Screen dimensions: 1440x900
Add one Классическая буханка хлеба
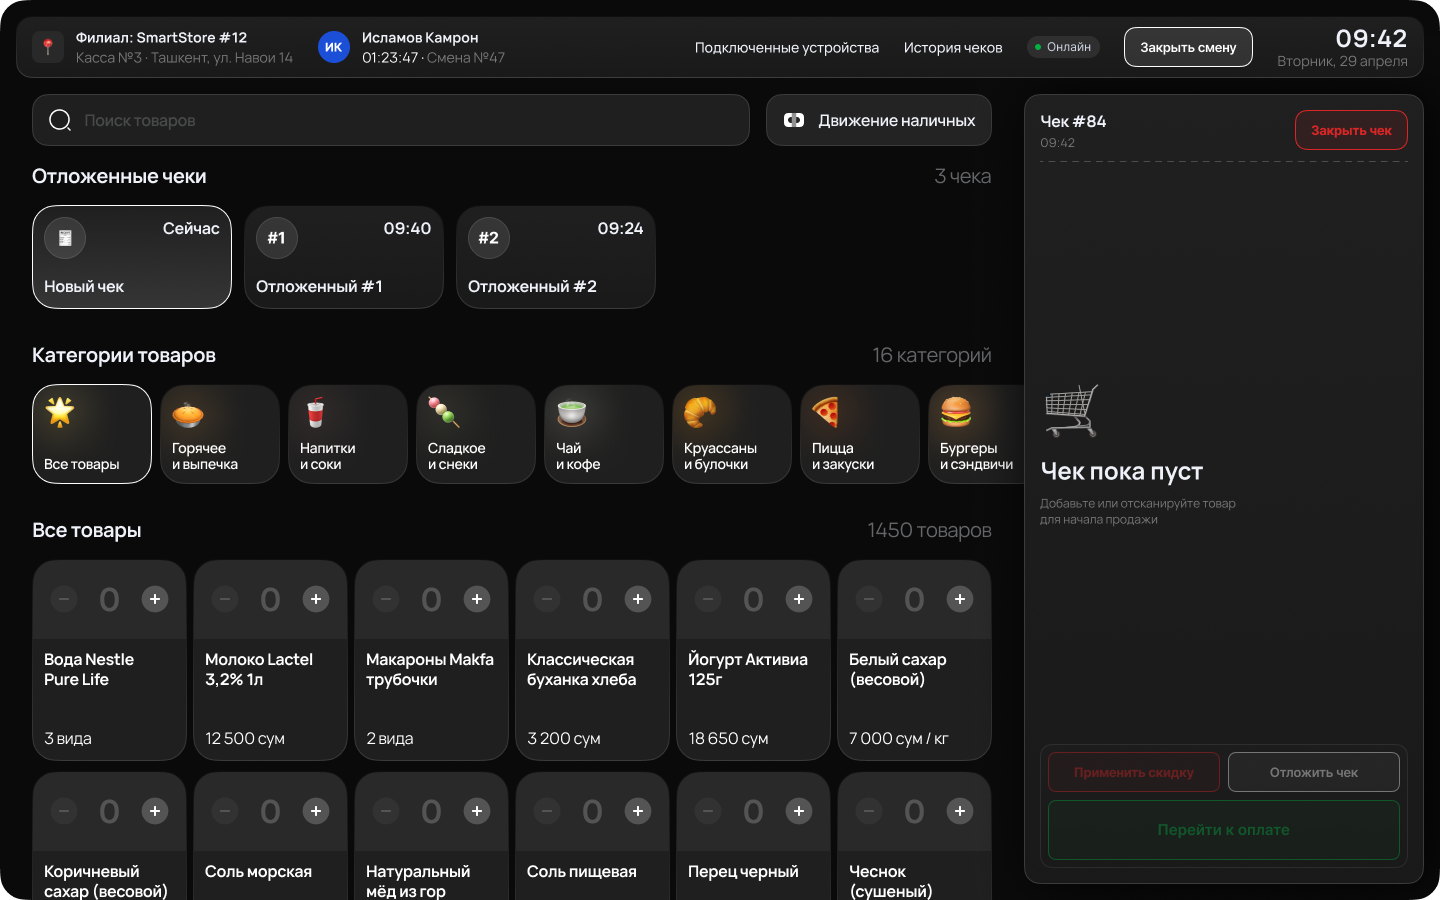point(638,599)
